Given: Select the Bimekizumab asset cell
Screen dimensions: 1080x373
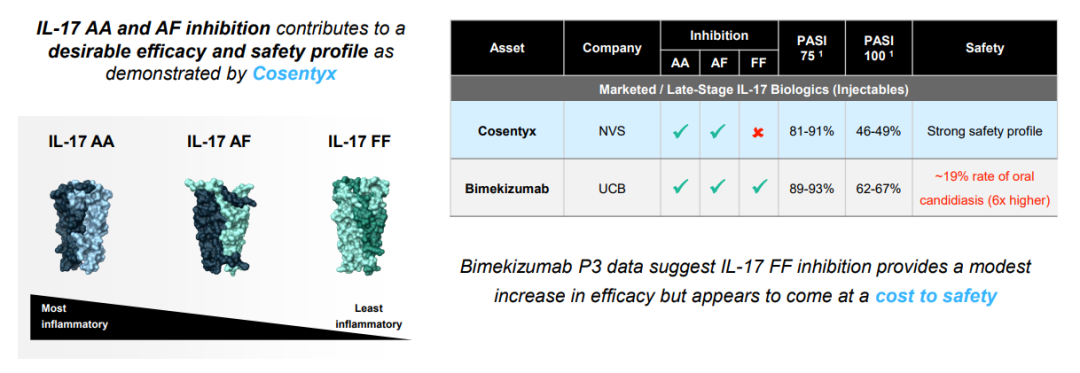Looking at the screenshot, I should 507,187.
